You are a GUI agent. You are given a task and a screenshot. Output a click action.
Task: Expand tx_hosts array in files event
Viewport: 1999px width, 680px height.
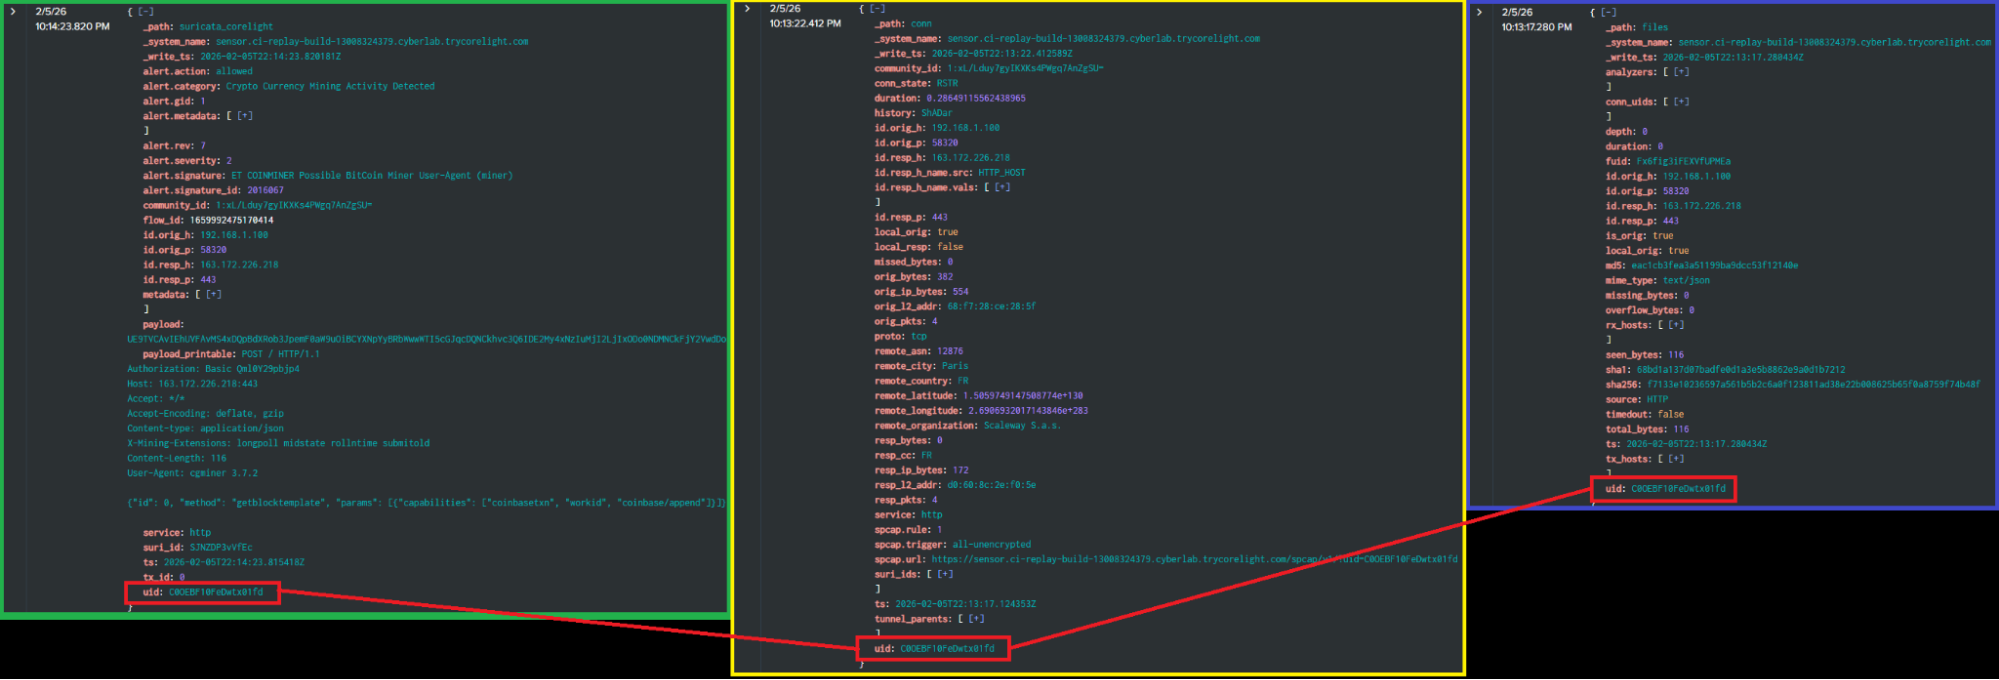coord(1675,459)
